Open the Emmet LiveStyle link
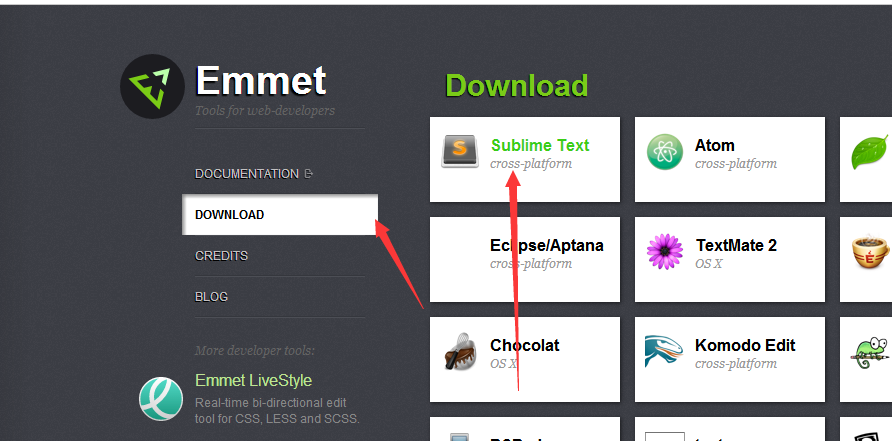 [x=253, y=380]
